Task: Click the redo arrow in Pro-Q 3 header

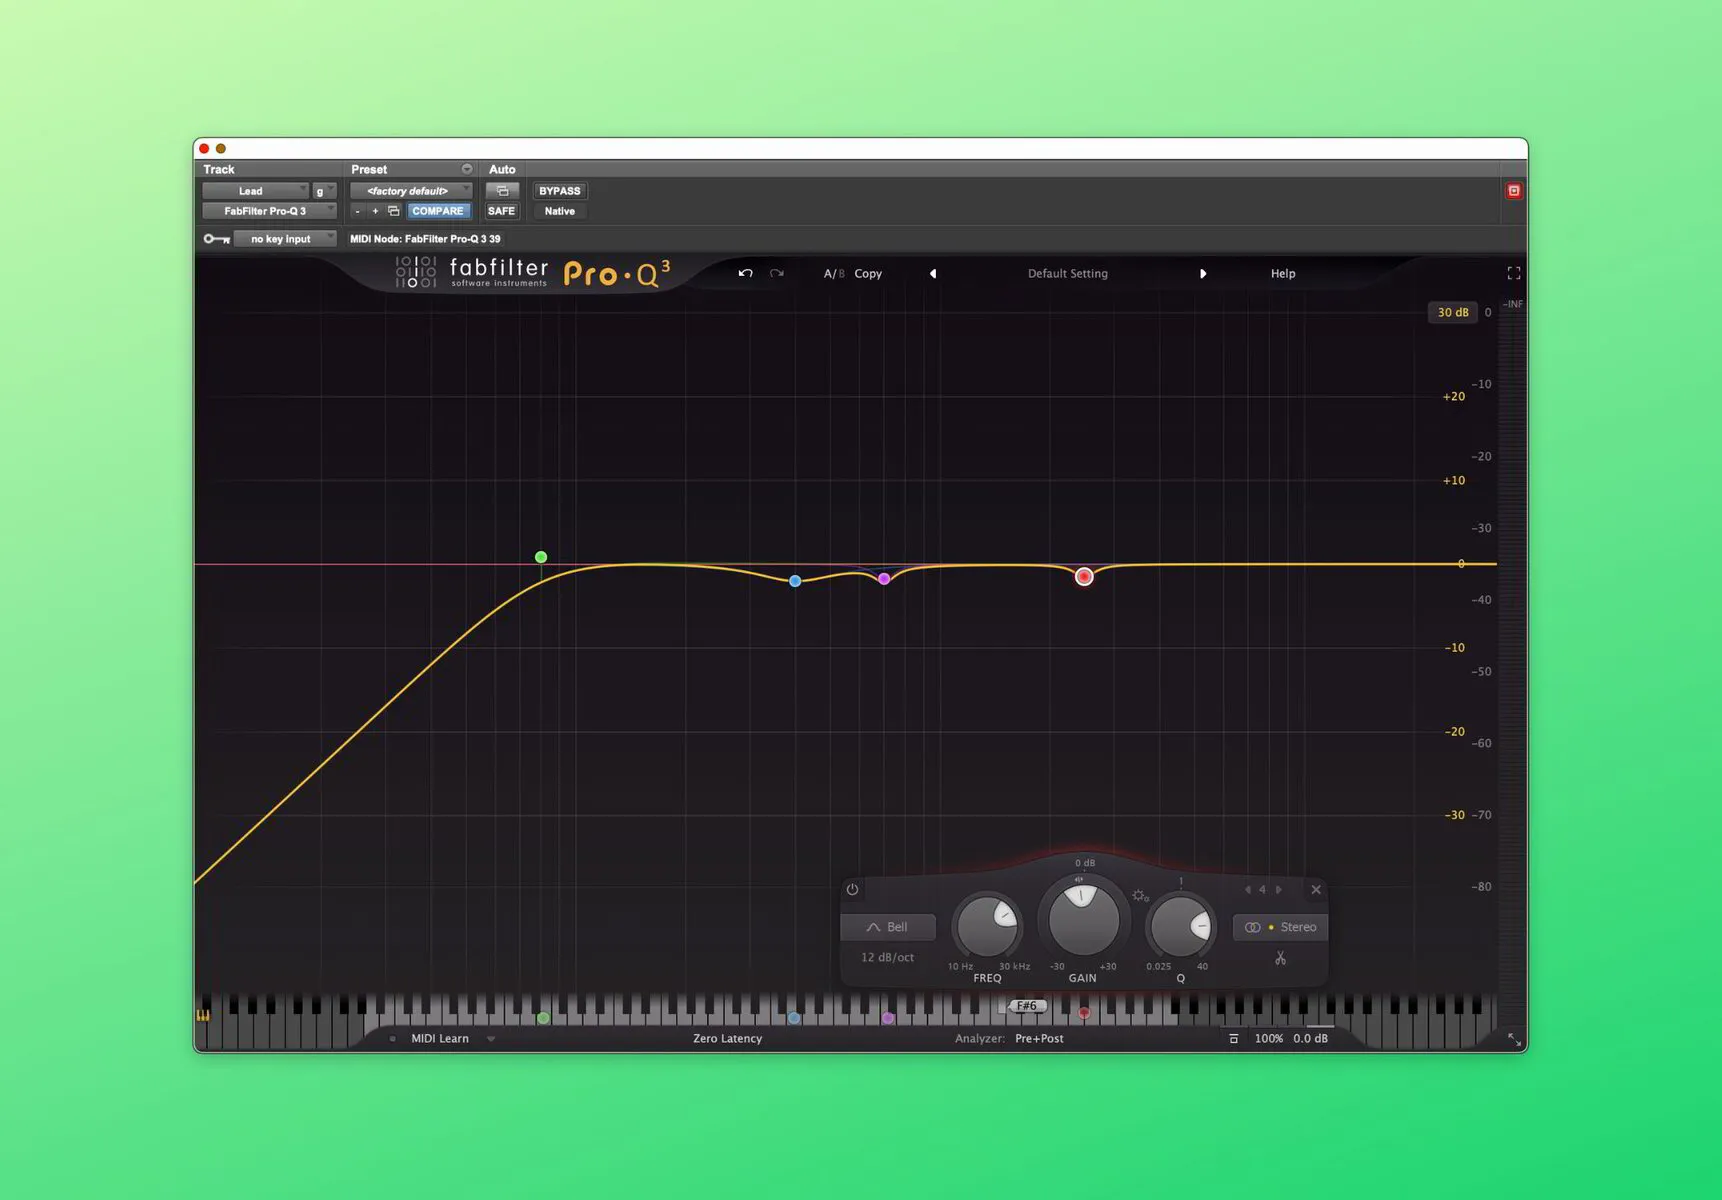Action: click(777, 273)
